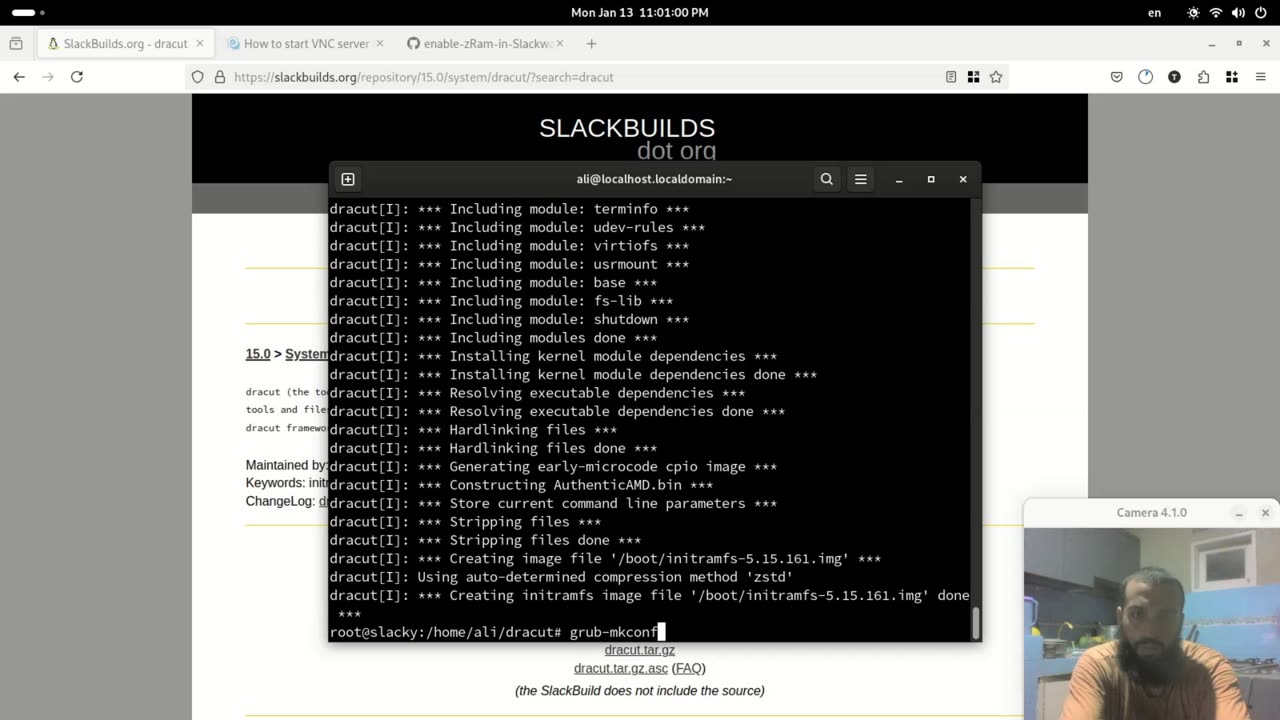Open the clock and calendar menu
Screen dimensions: 1280x720
pyautogui.click(x=640, y=12)
